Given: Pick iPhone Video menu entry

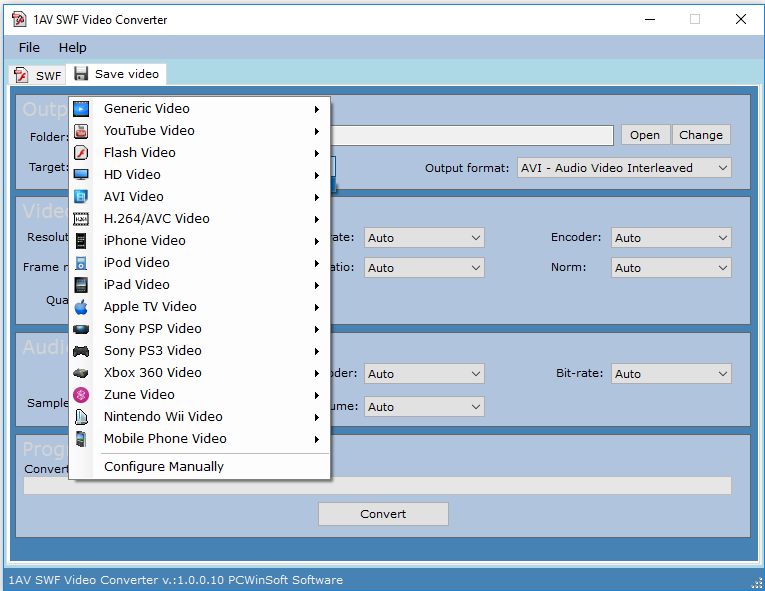Looking at the screenshot, I should pyautogui.click(x=200, y=241).
